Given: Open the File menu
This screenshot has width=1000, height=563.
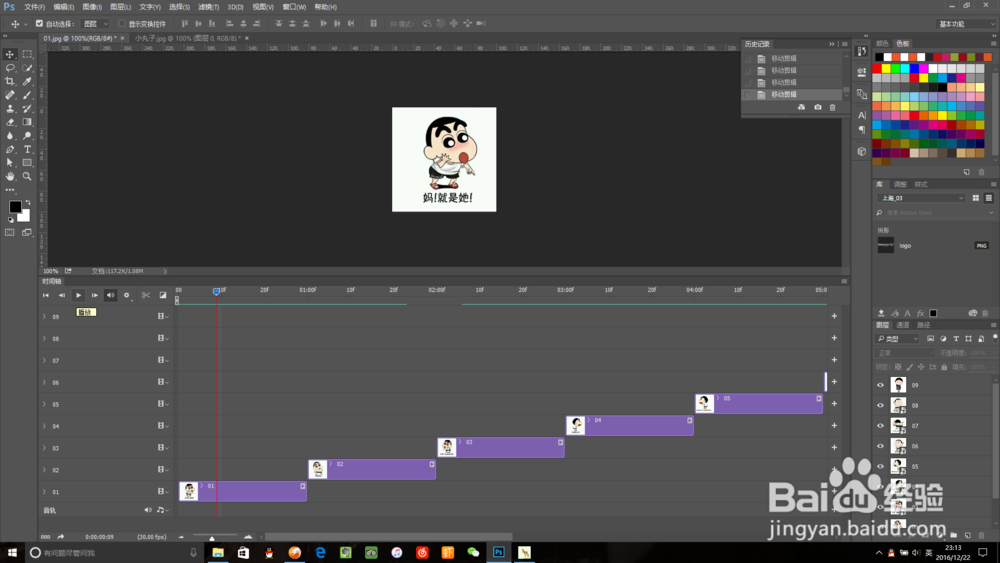Looking at the screenshot, I should 34,7.
